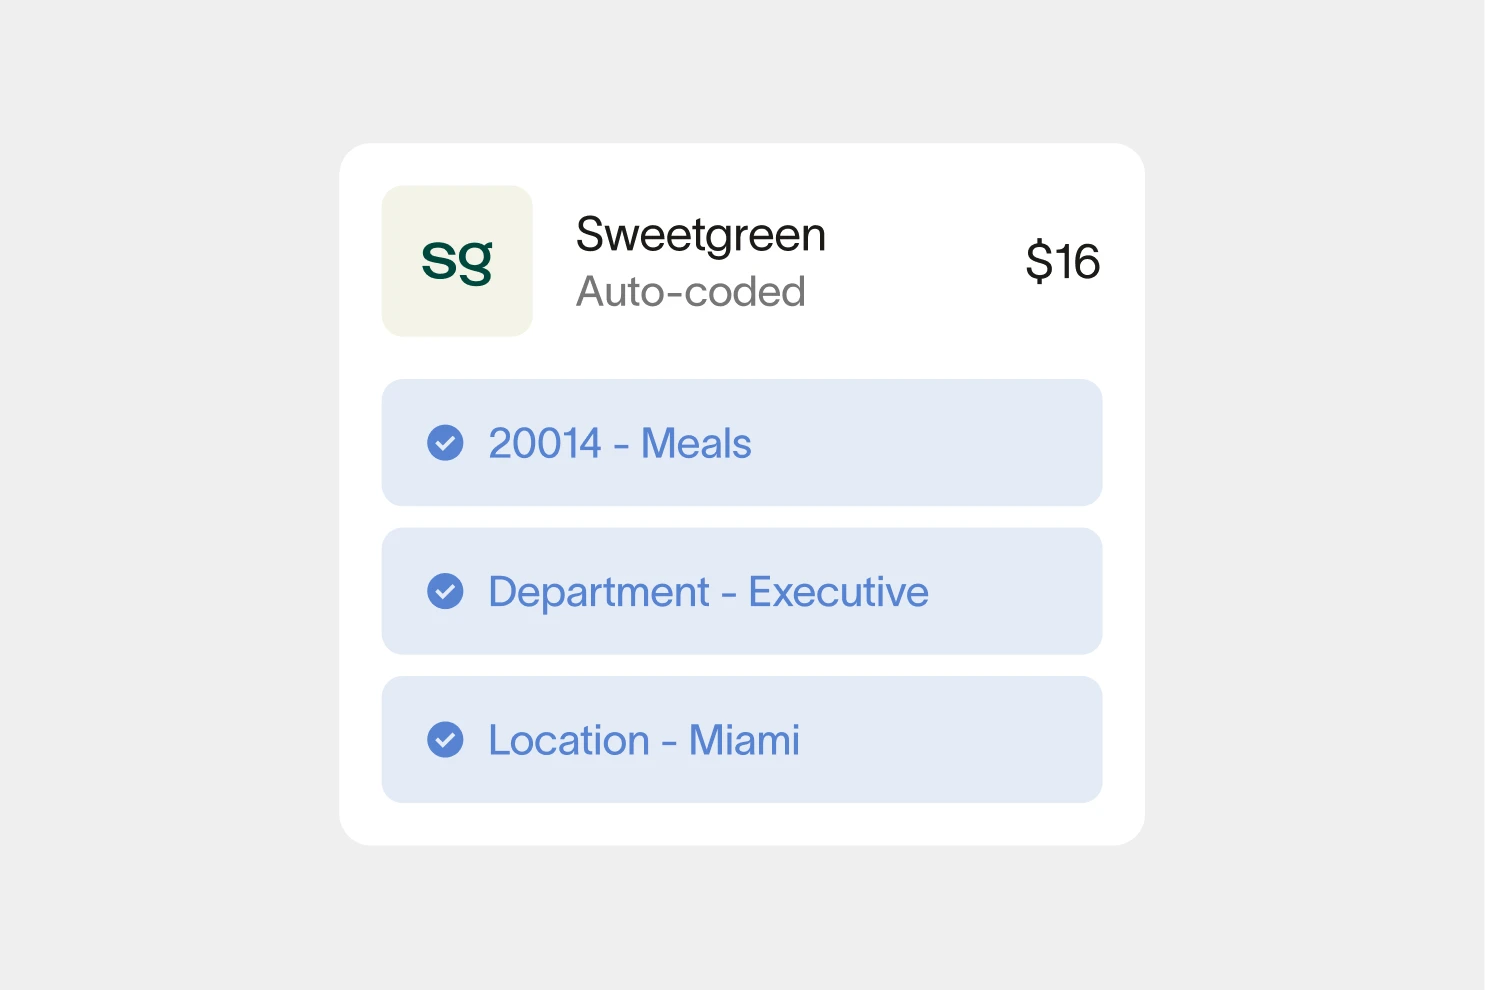
Task: Click the Auto-coded status label
Action: click(x=690, y=292)
